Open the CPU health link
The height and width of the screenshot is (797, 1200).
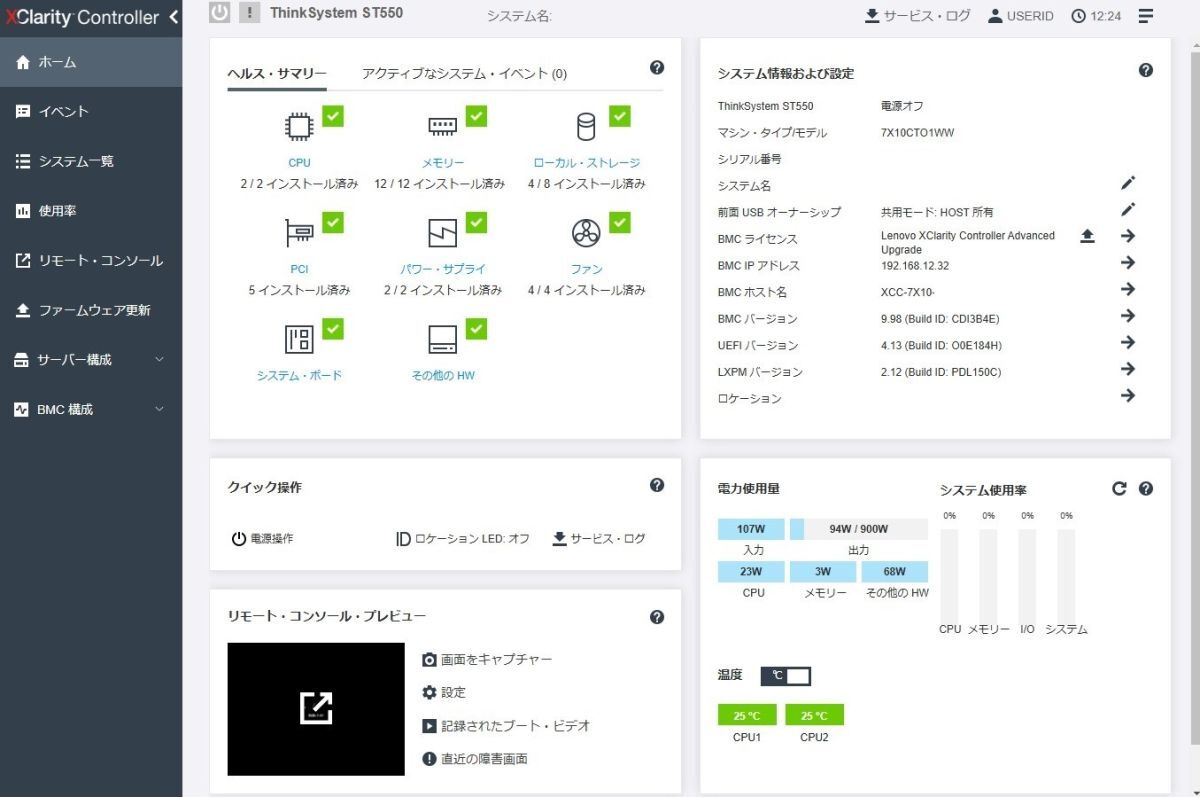299,163
